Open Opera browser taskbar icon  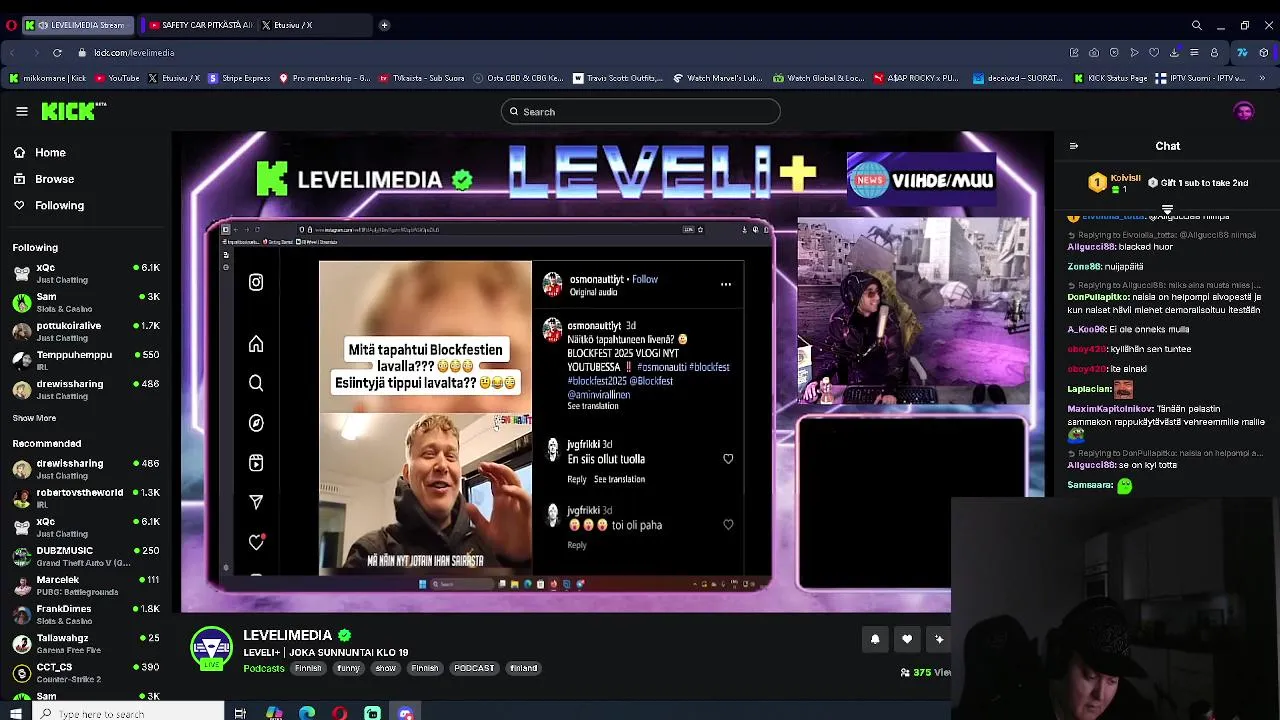340,713
